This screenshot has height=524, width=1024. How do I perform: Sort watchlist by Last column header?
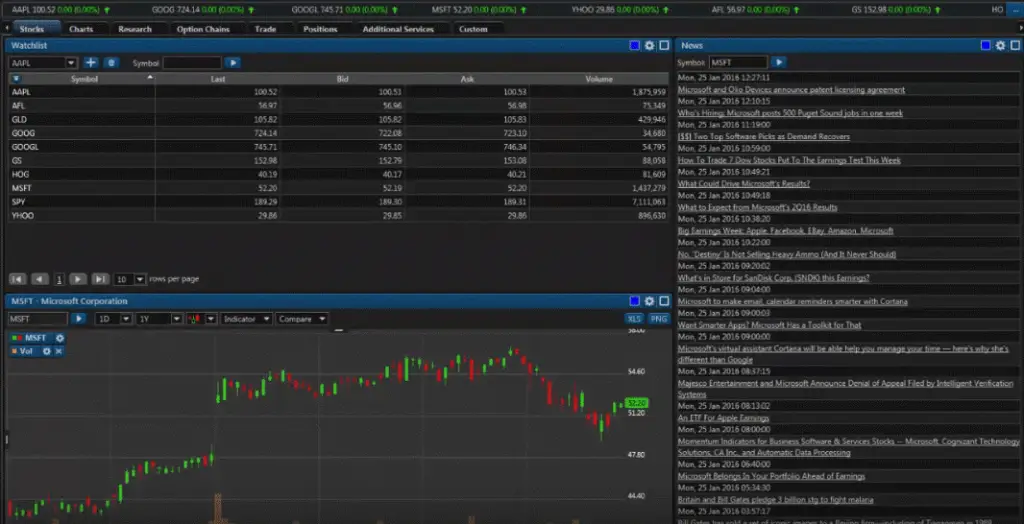tap(218, 79)
